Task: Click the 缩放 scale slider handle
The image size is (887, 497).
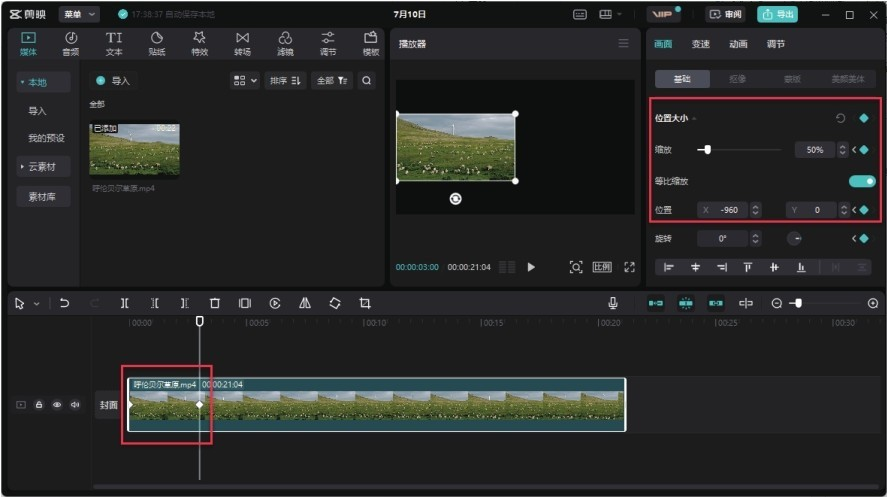Action: (708, 150)
